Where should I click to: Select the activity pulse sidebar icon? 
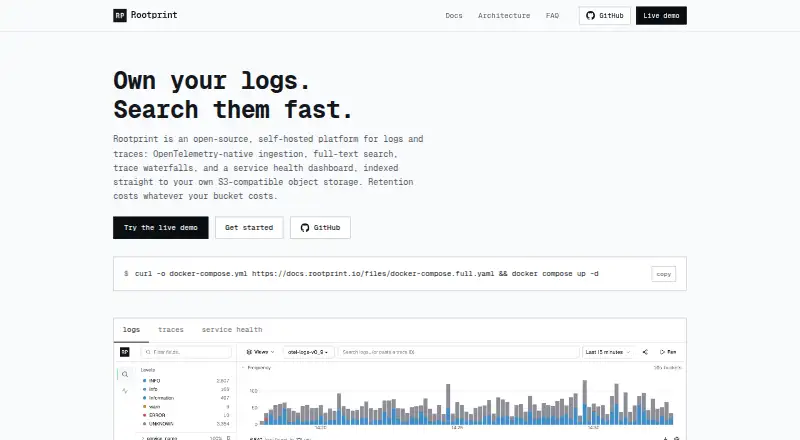(x=125, y=391)
